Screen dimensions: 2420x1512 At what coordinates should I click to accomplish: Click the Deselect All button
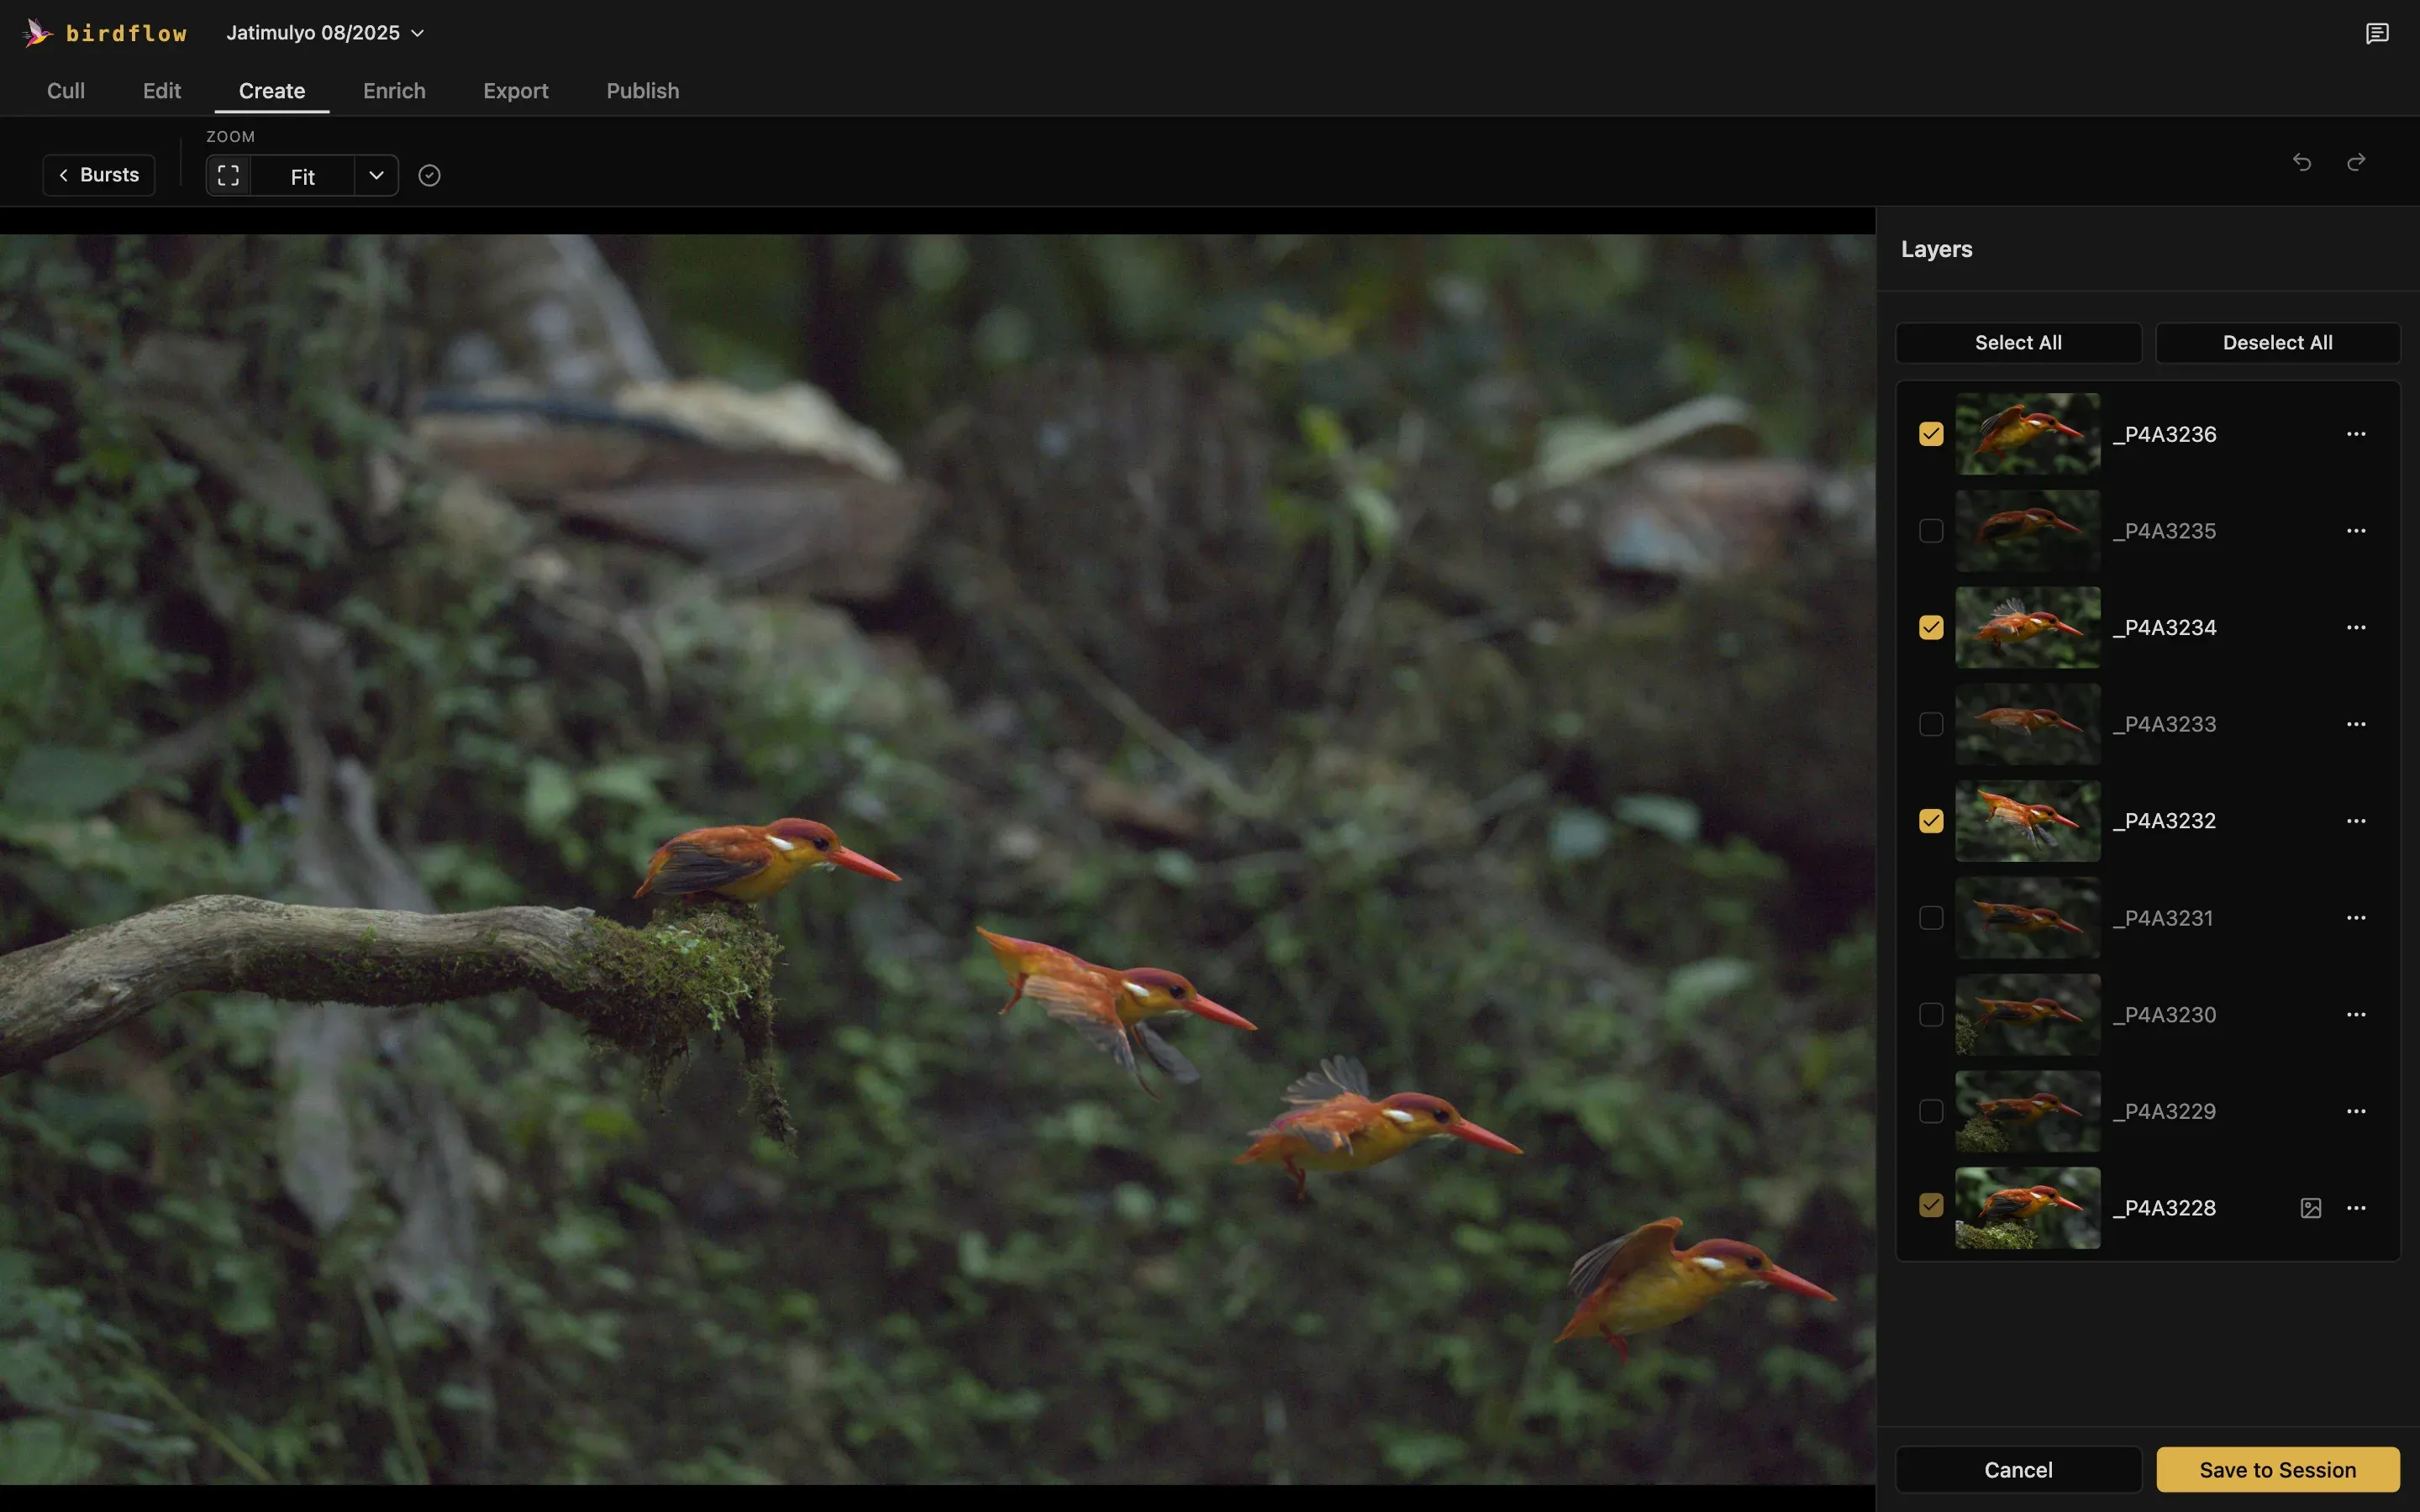2277,343
